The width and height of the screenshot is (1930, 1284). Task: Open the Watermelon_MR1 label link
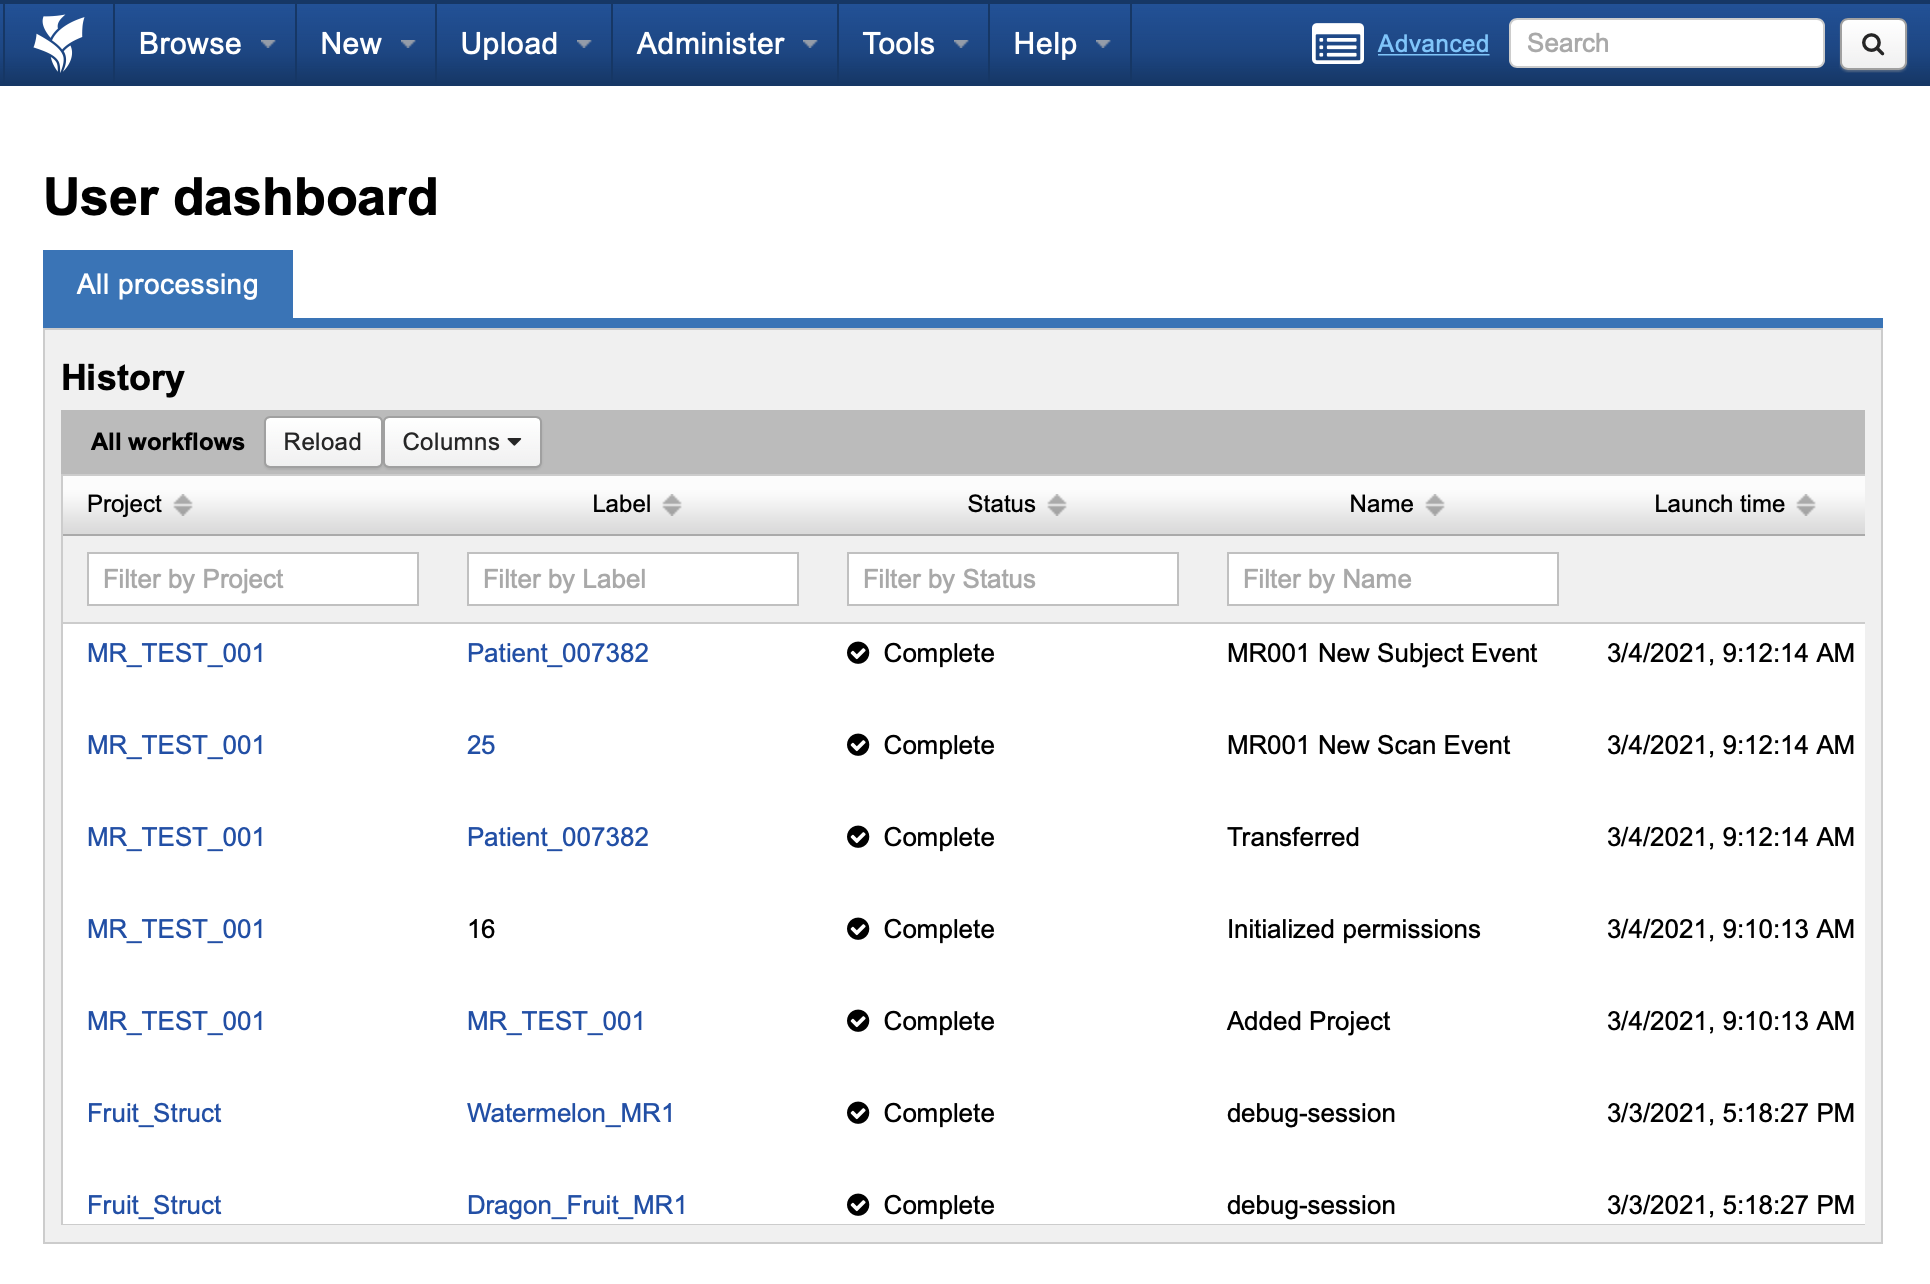tap(570, 1113)
